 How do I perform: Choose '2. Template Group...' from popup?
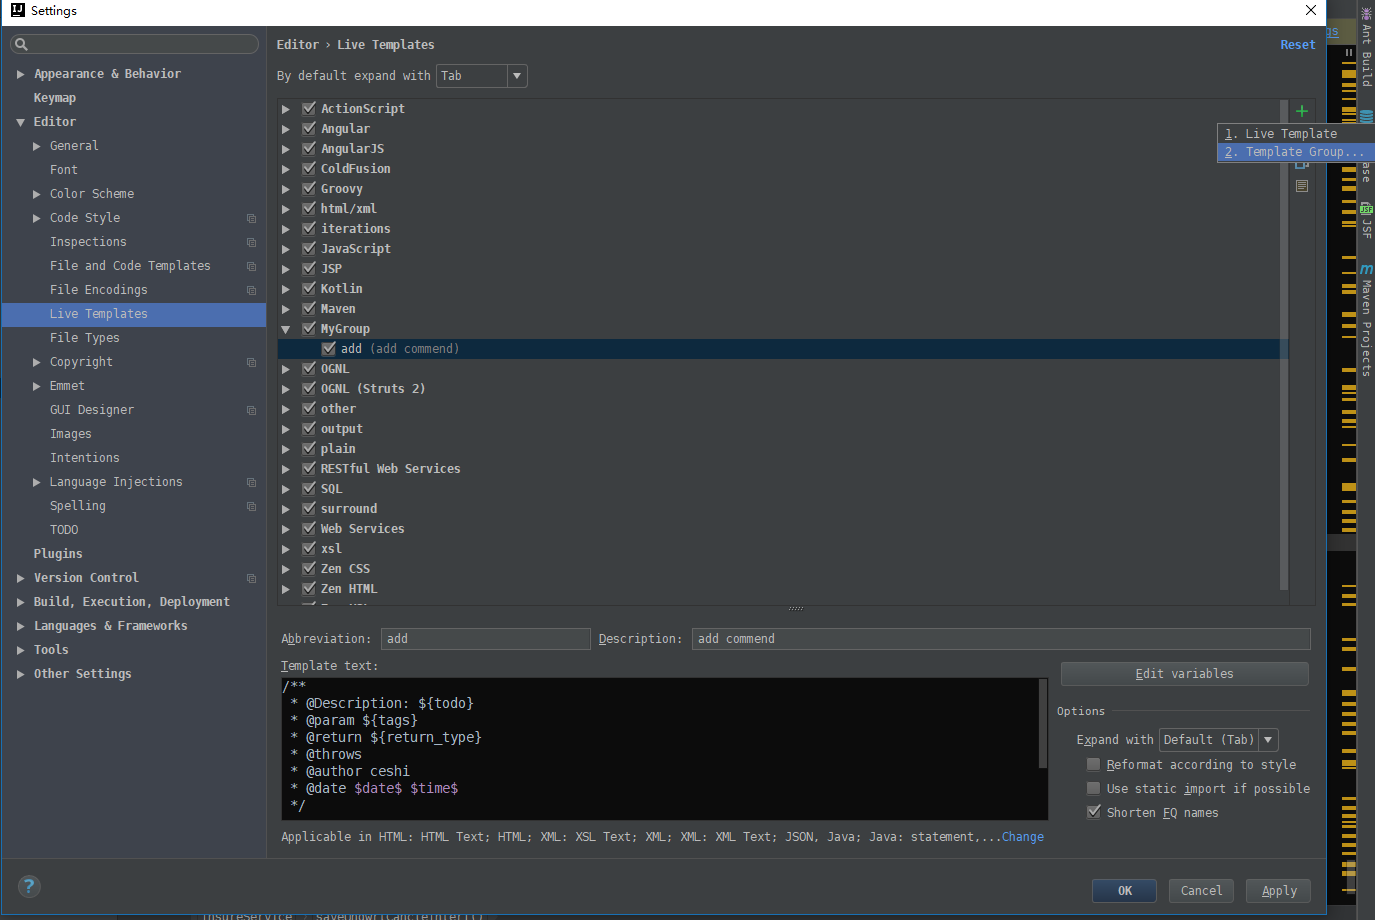tap(1294, 152)
